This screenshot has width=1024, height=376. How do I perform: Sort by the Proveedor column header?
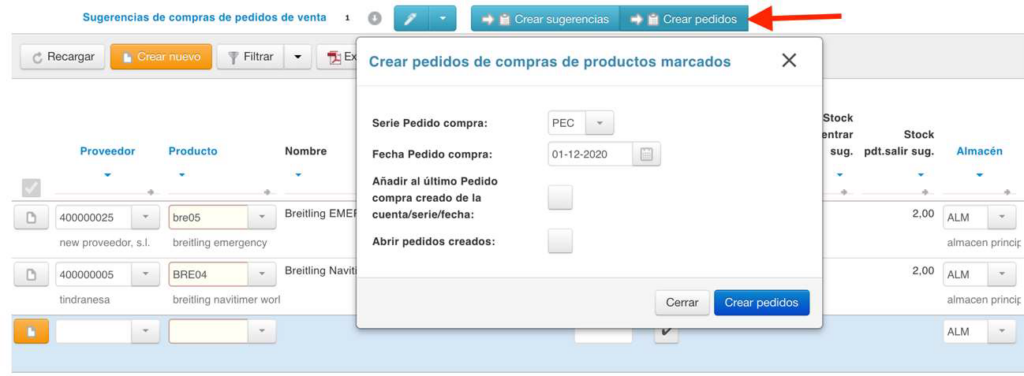107,151
